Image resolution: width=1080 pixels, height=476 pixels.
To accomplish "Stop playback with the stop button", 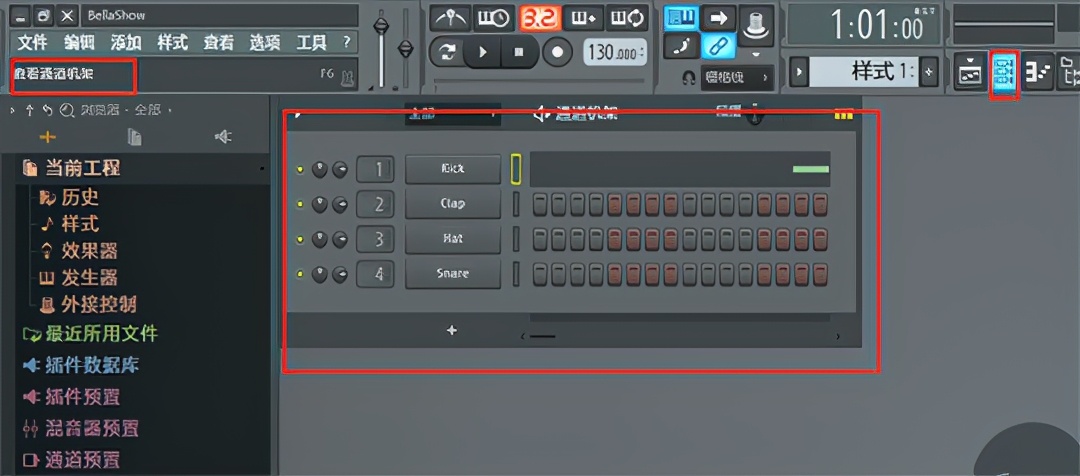I will pos(519,52).
